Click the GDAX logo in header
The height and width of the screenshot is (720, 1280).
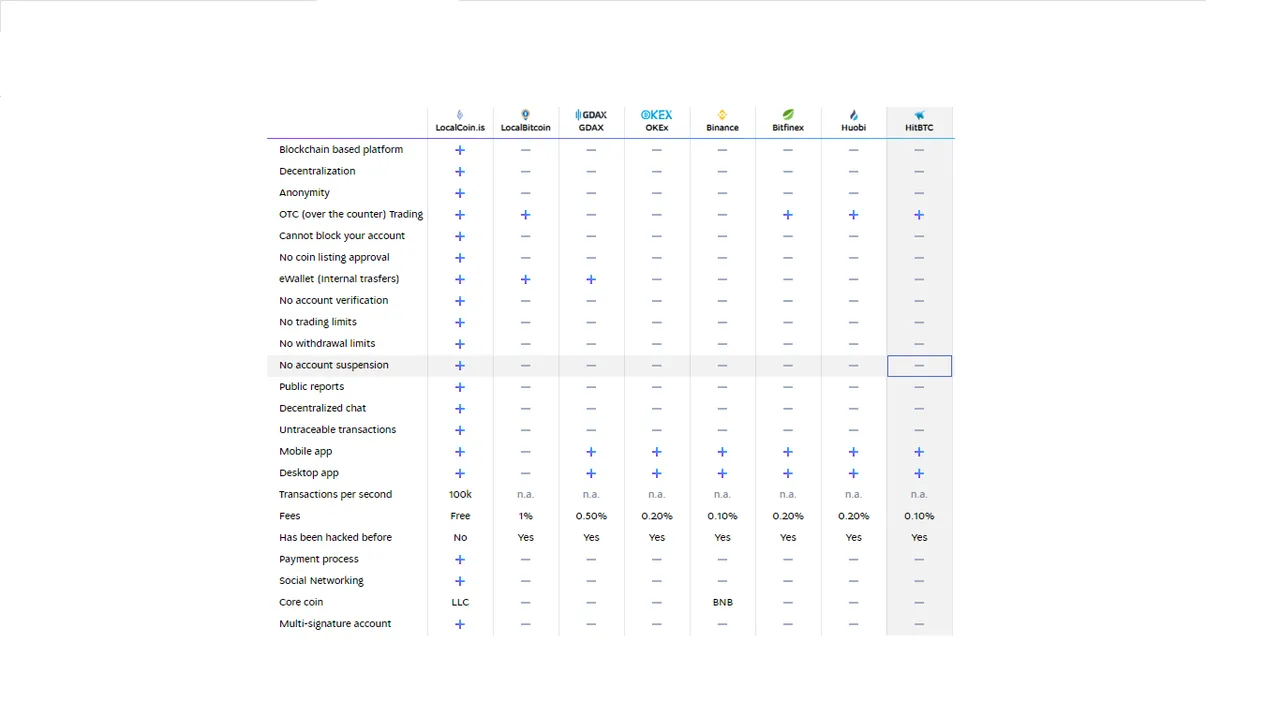point(591,115)
